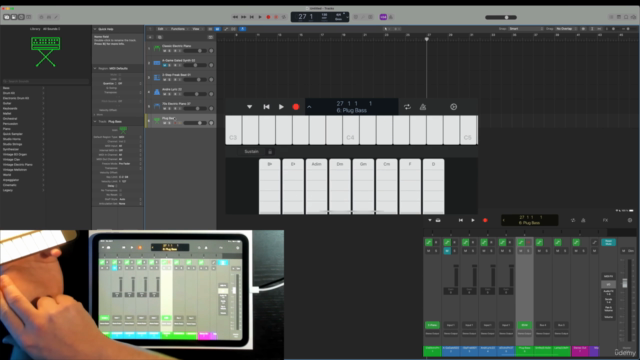Solo the 2-Step Freak Beat track
This screenshot has height=360, width=640.
point(170,80)
